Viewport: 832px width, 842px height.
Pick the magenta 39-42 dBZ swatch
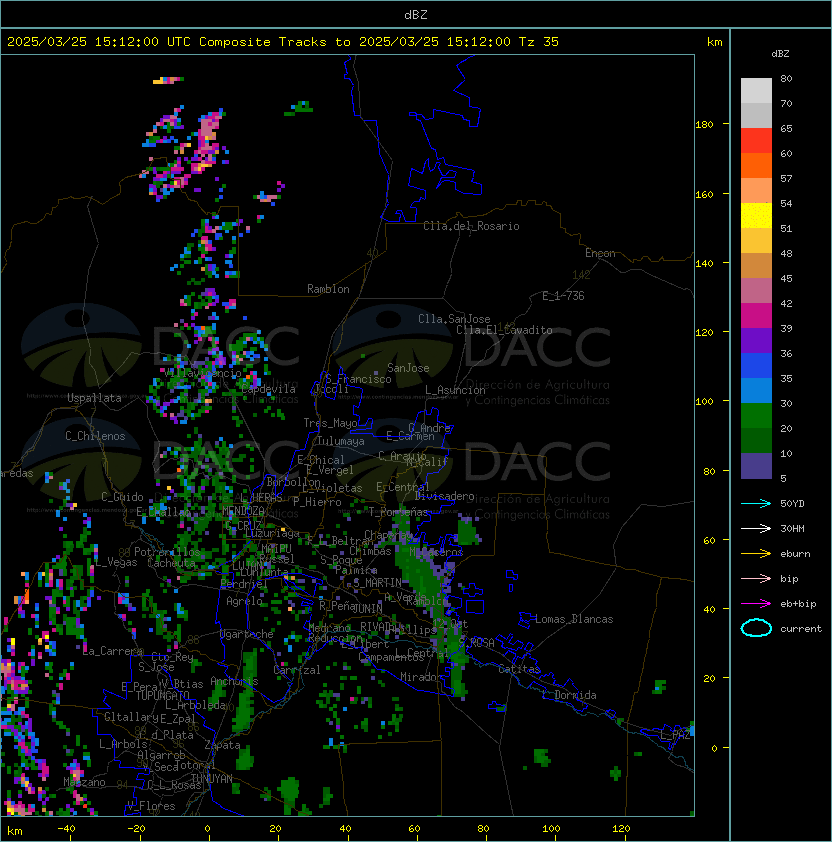[x=756, y=316]
